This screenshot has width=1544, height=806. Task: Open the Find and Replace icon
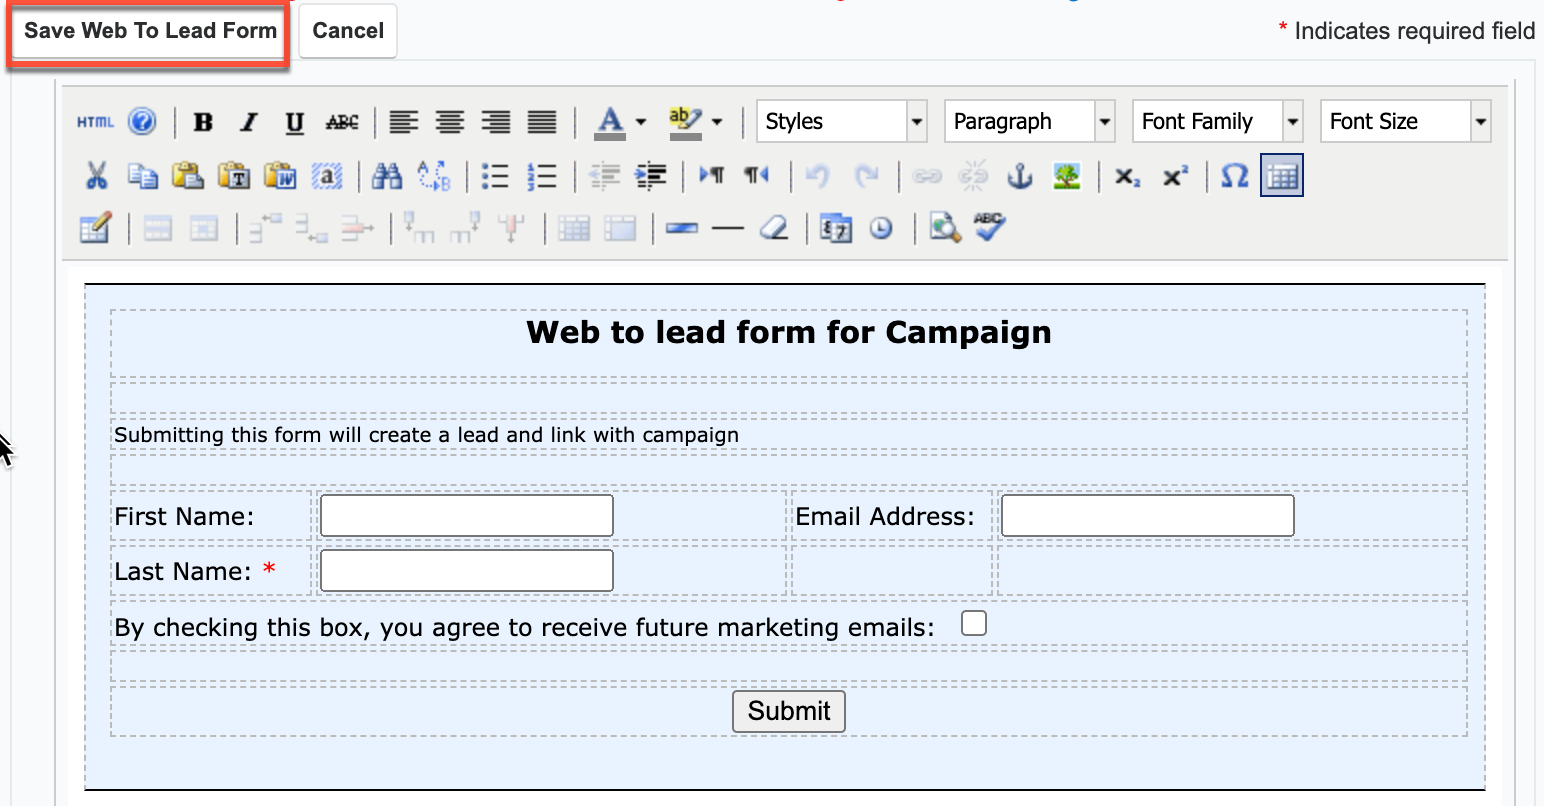(x=433, y=176)
